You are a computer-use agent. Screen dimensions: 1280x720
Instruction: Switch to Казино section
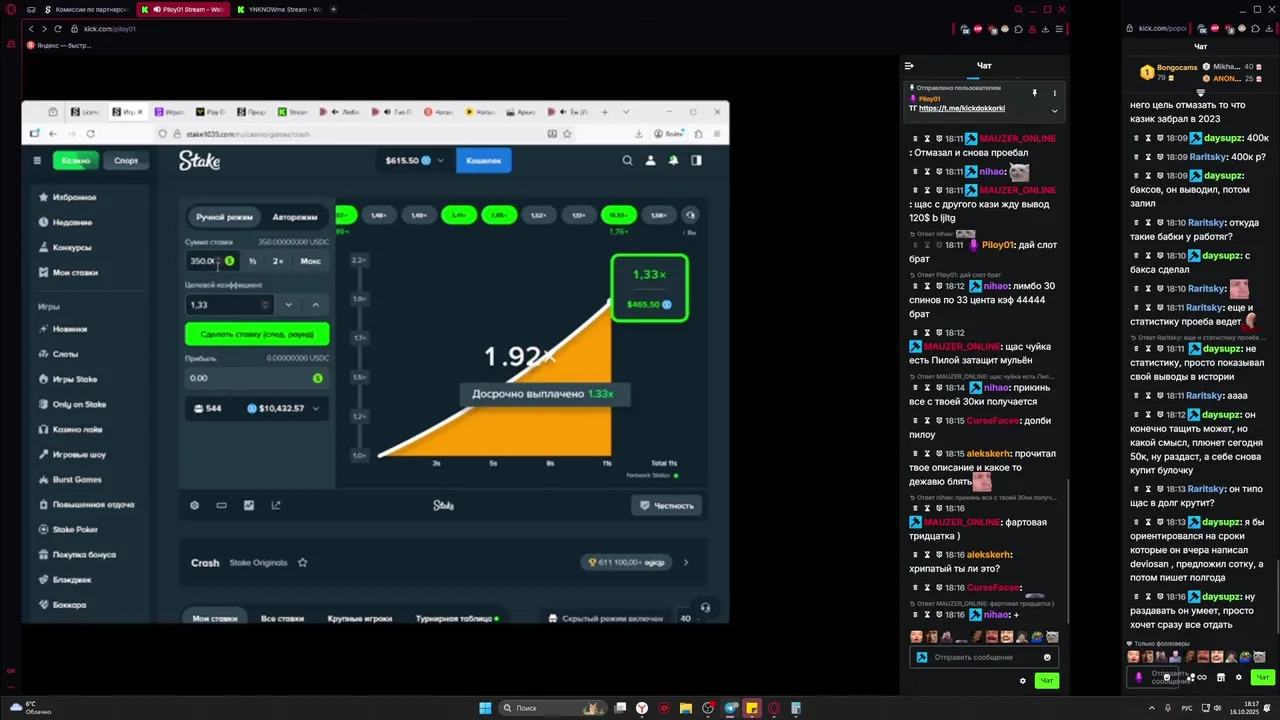tap(76, 160)
